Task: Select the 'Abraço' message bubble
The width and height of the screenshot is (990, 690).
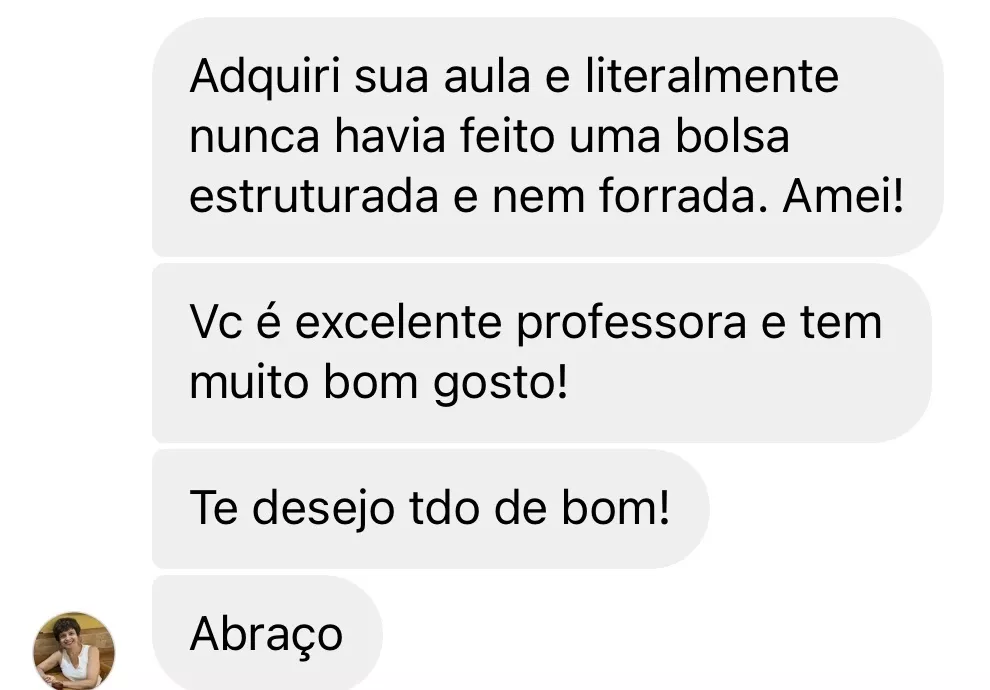Action: click(x=267, y=633)
